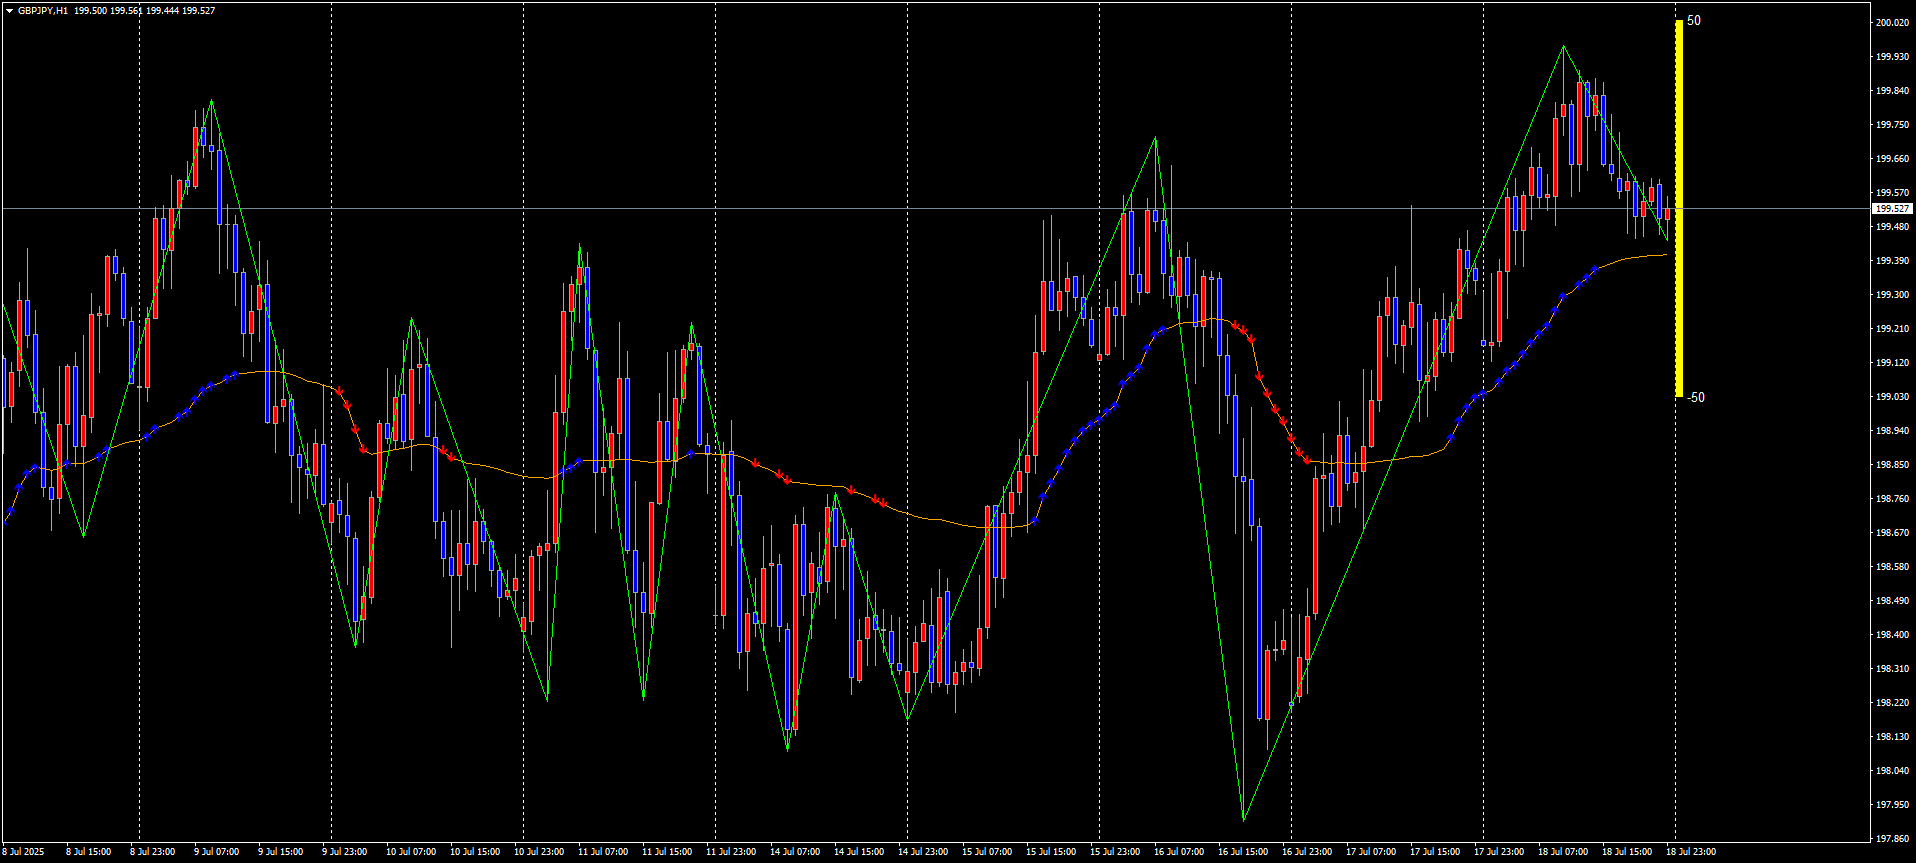Click the 199.500 open value in the header
Image resolution: width=1916 pixels, height=863 pixels.
click(91, 11)
